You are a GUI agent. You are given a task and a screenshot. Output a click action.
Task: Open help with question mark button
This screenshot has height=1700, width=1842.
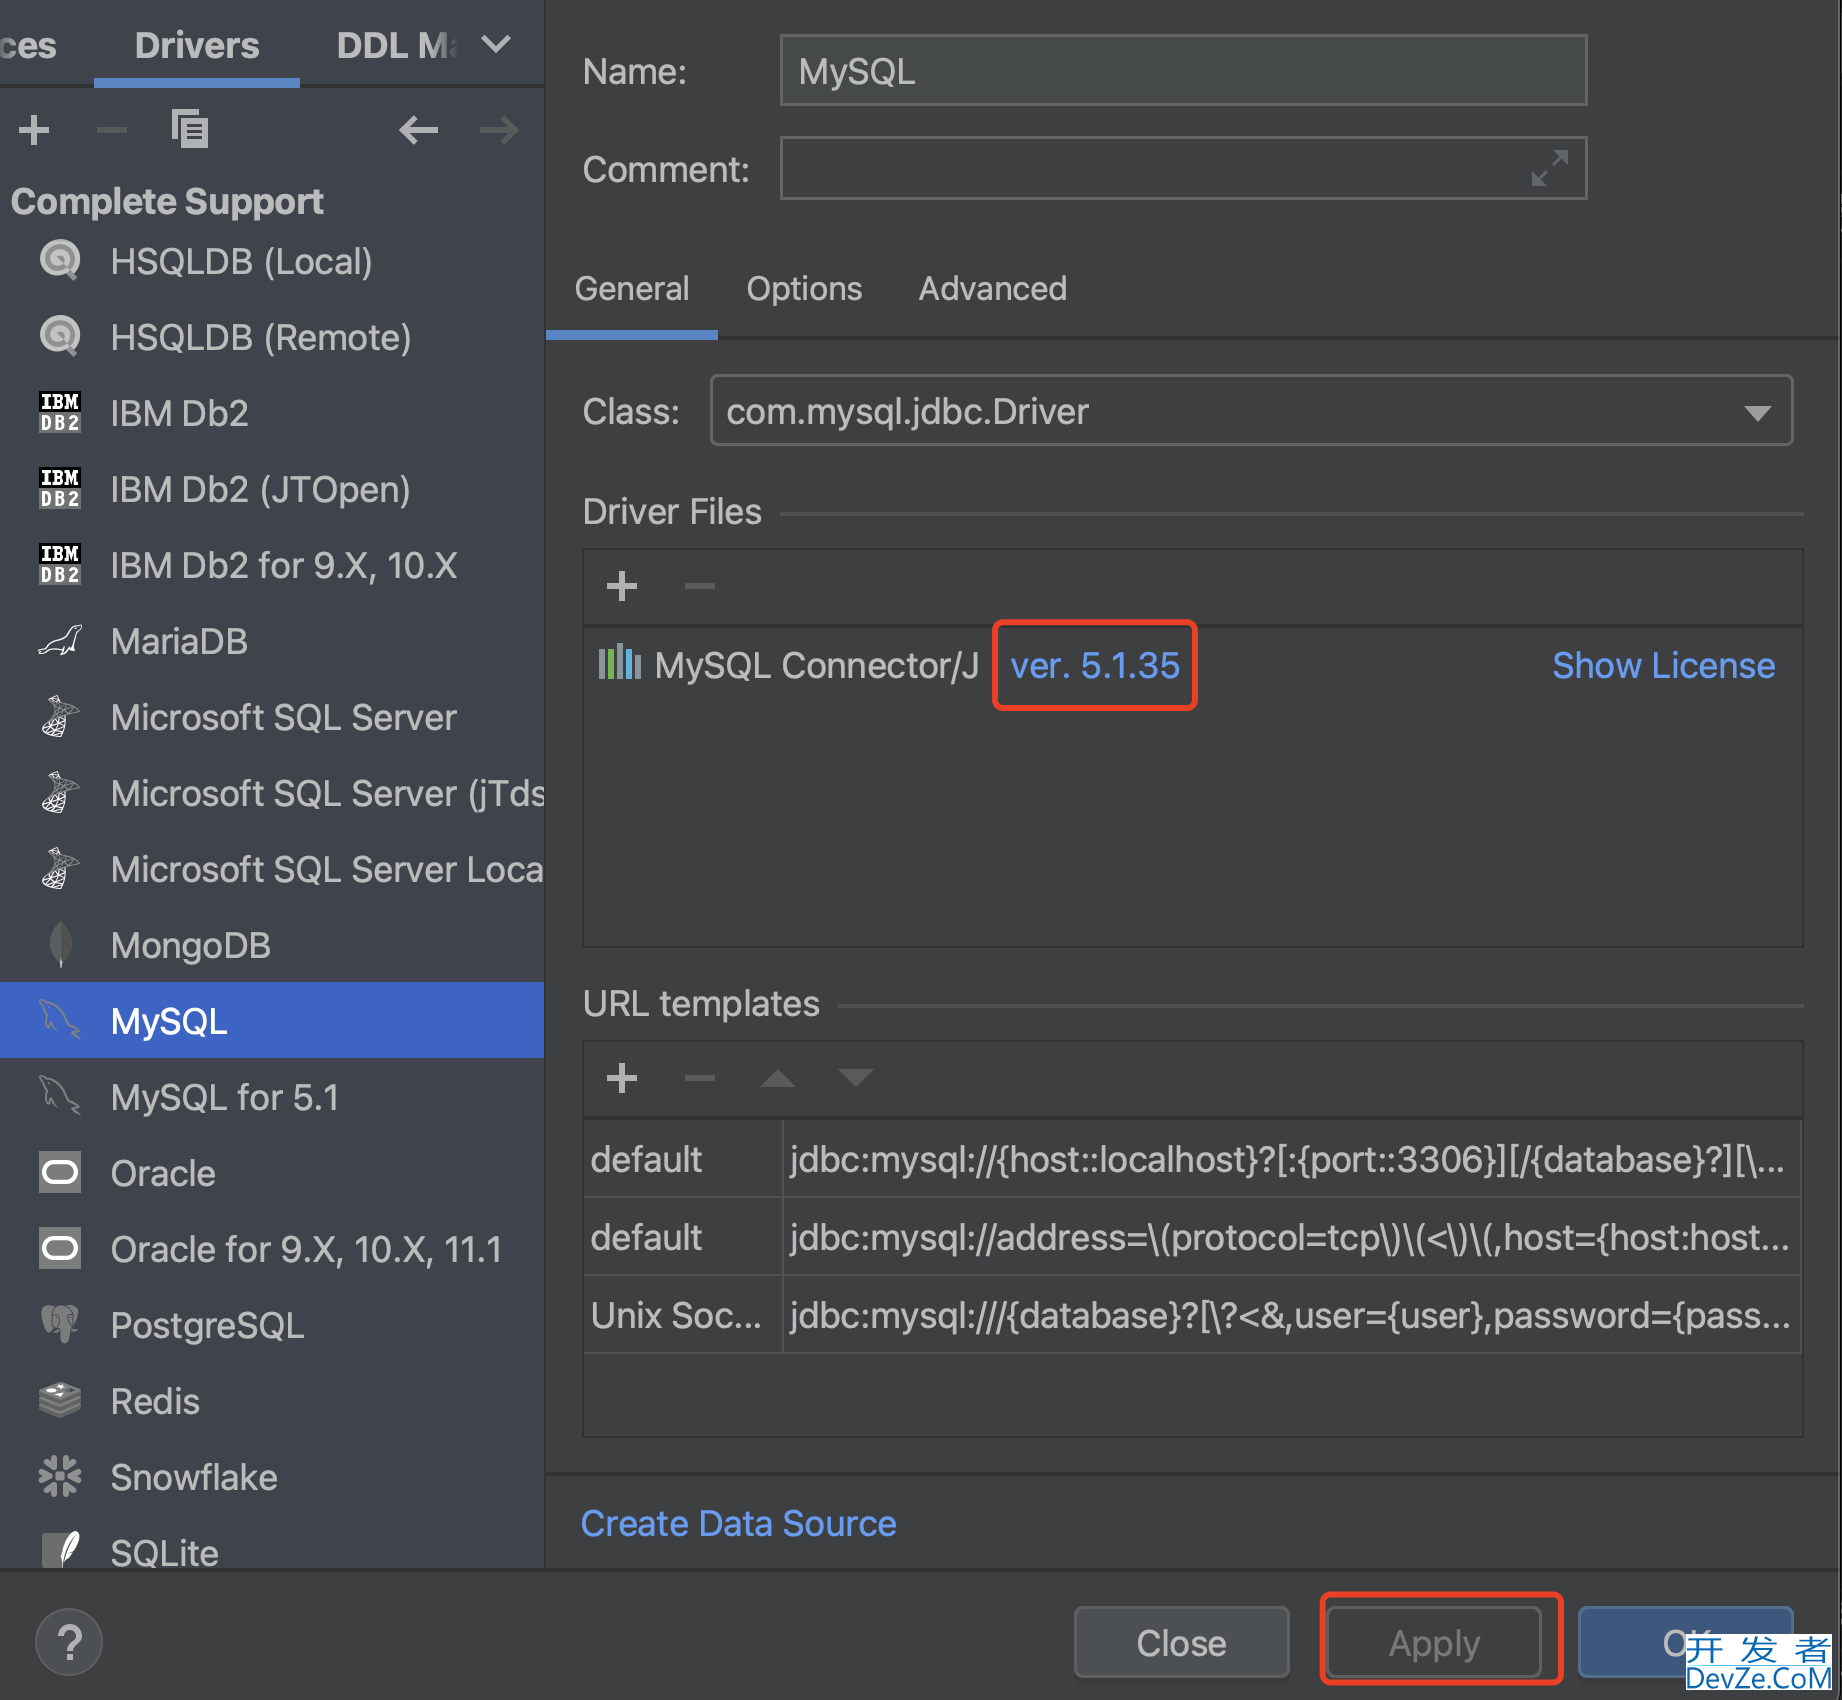[x=68, y=1642]
